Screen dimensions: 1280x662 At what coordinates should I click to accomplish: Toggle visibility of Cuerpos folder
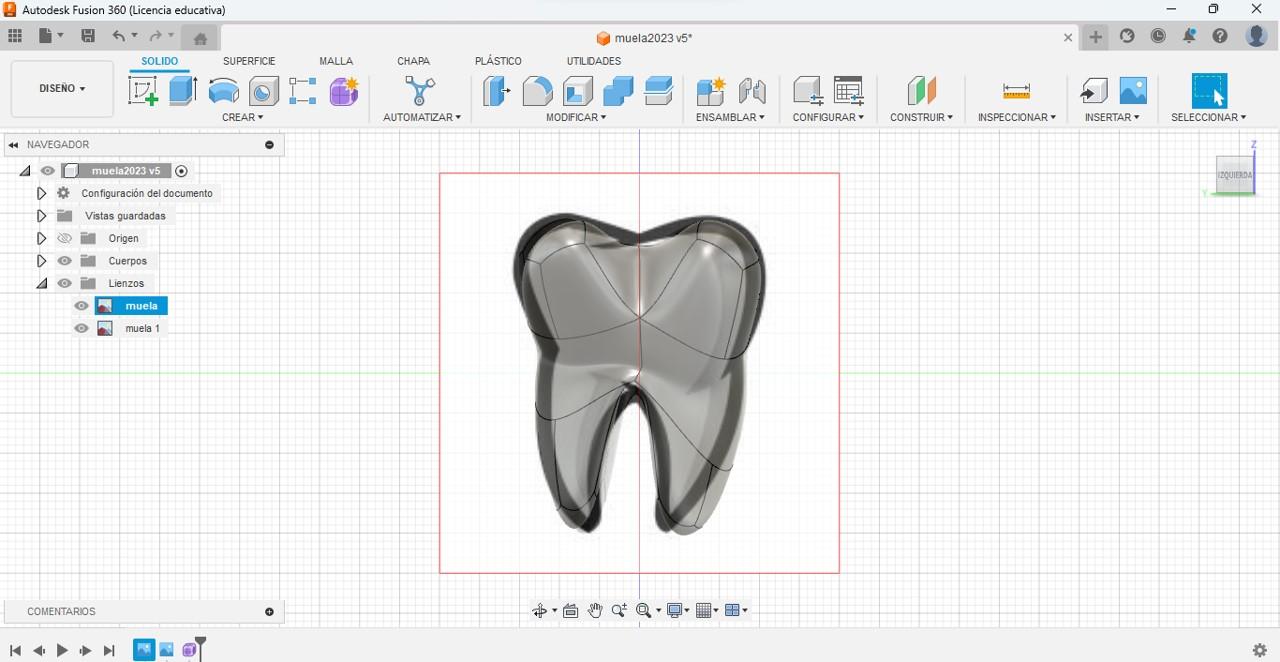pyautogui.click(x=65, y=261)
